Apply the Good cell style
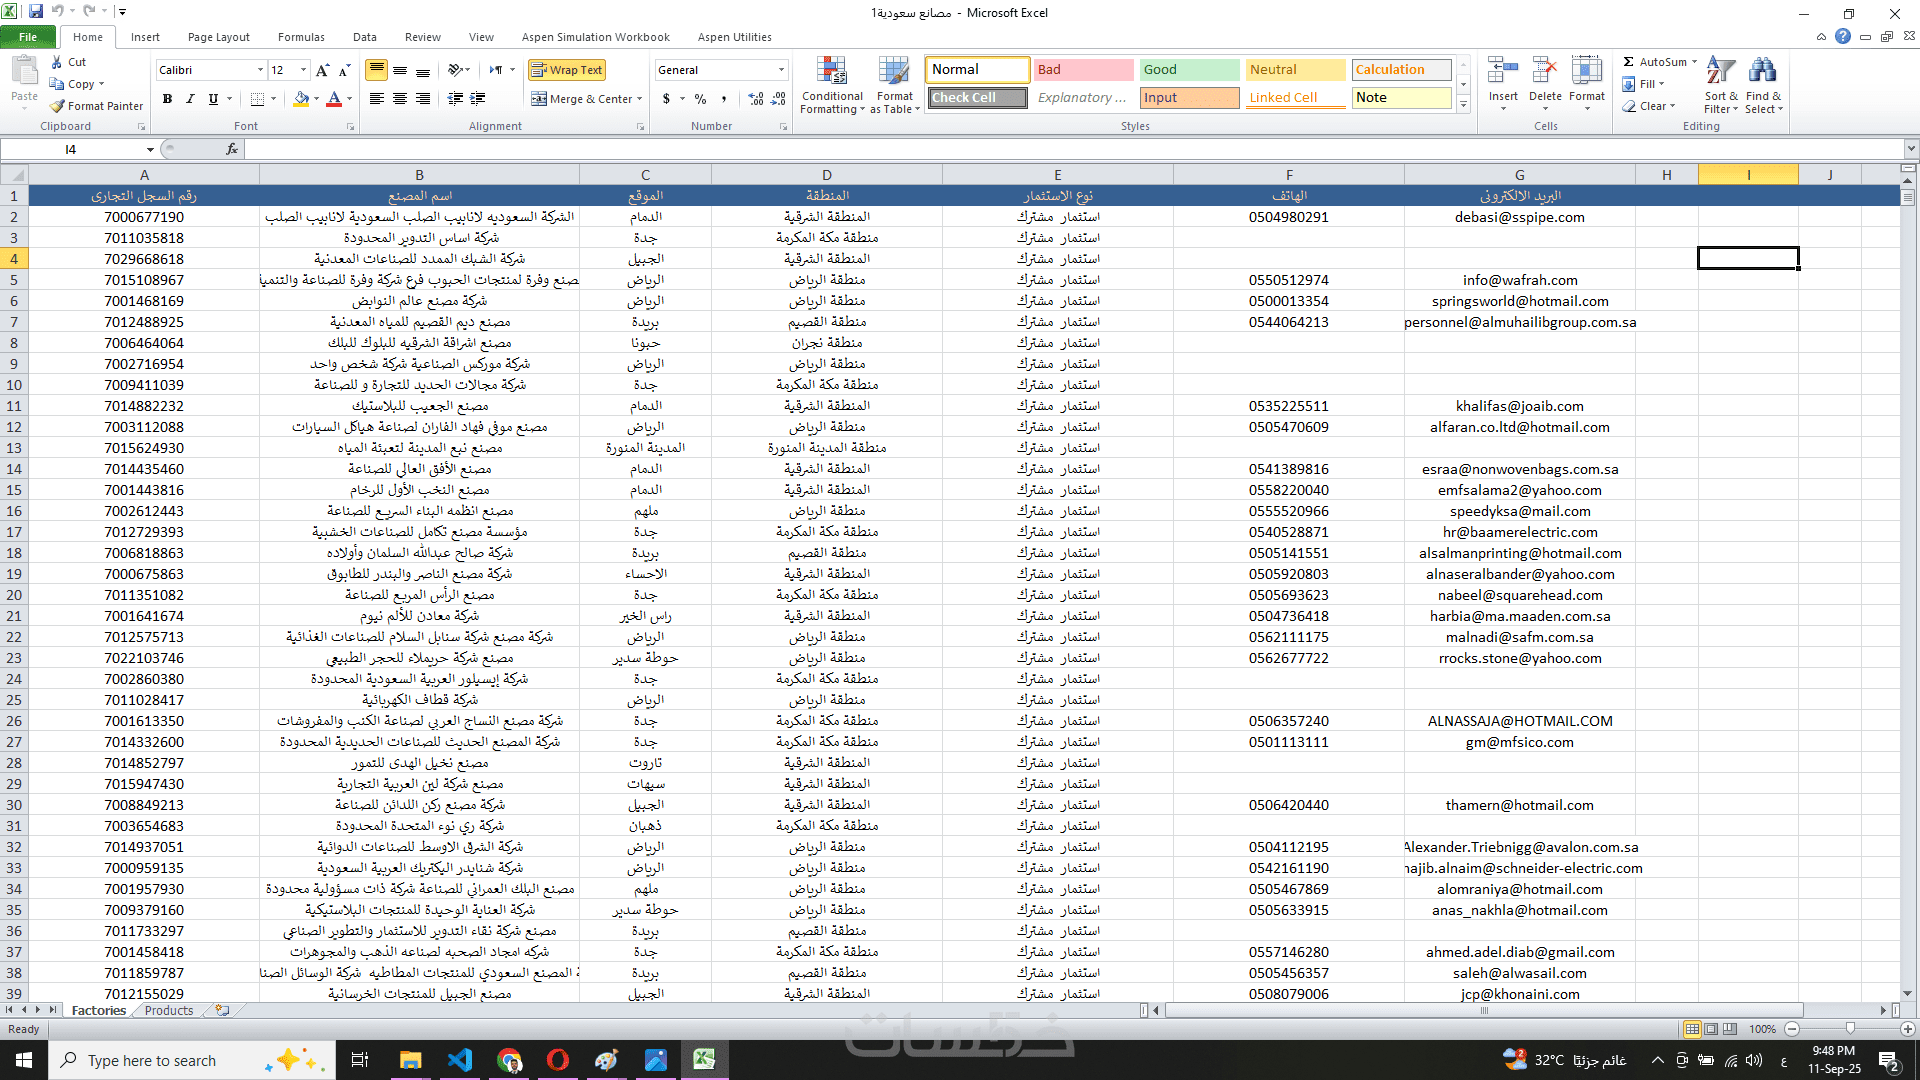The height and width of the screenshot is (1080, 1920). 1188,70
